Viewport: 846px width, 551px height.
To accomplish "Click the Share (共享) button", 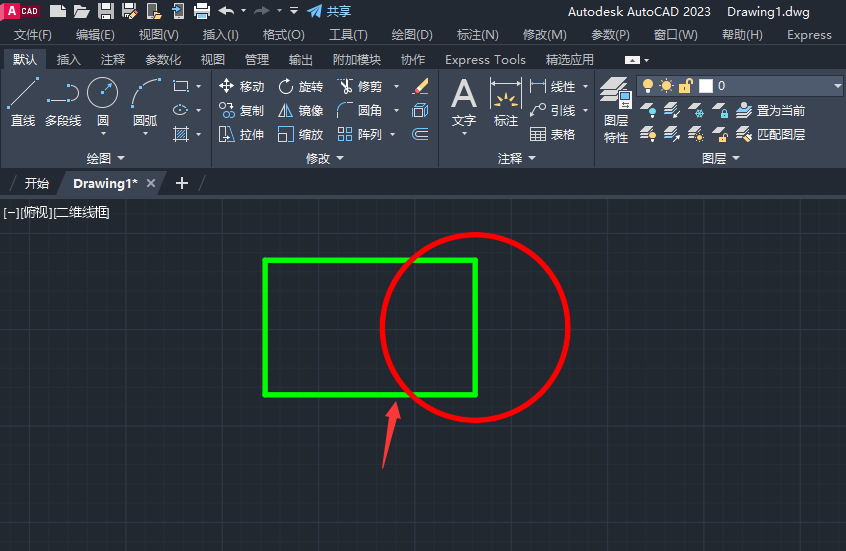I will coord(329,11).
